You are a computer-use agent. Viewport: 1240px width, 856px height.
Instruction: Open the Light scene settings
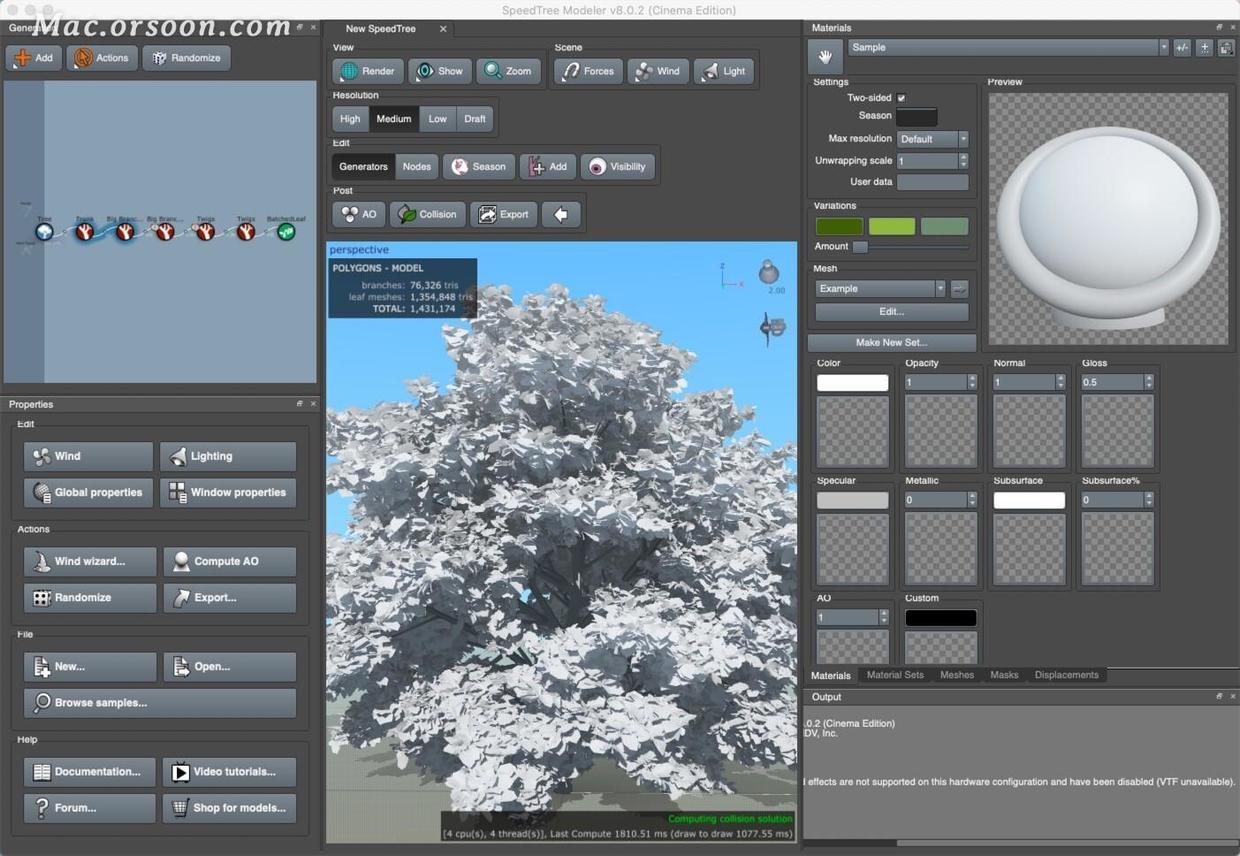pyautogui.click(x=724, y=71)
